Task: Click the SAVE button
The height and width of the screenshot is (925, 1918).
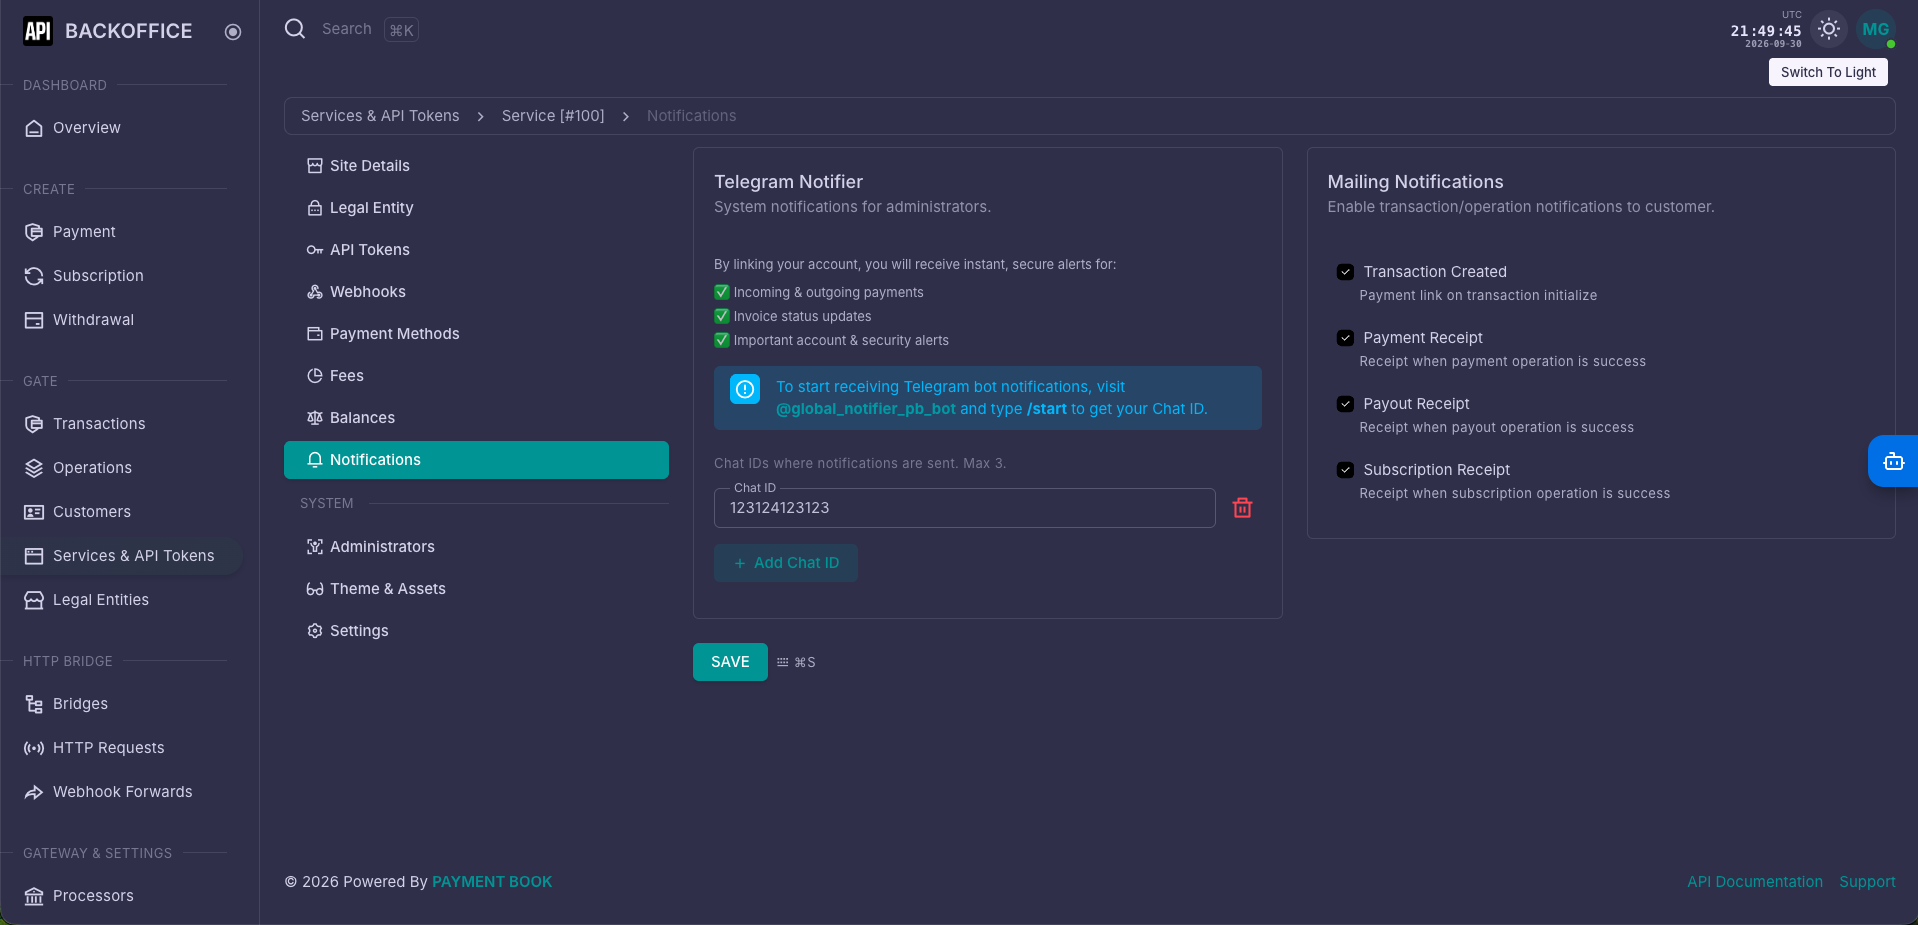Action: 730,662
